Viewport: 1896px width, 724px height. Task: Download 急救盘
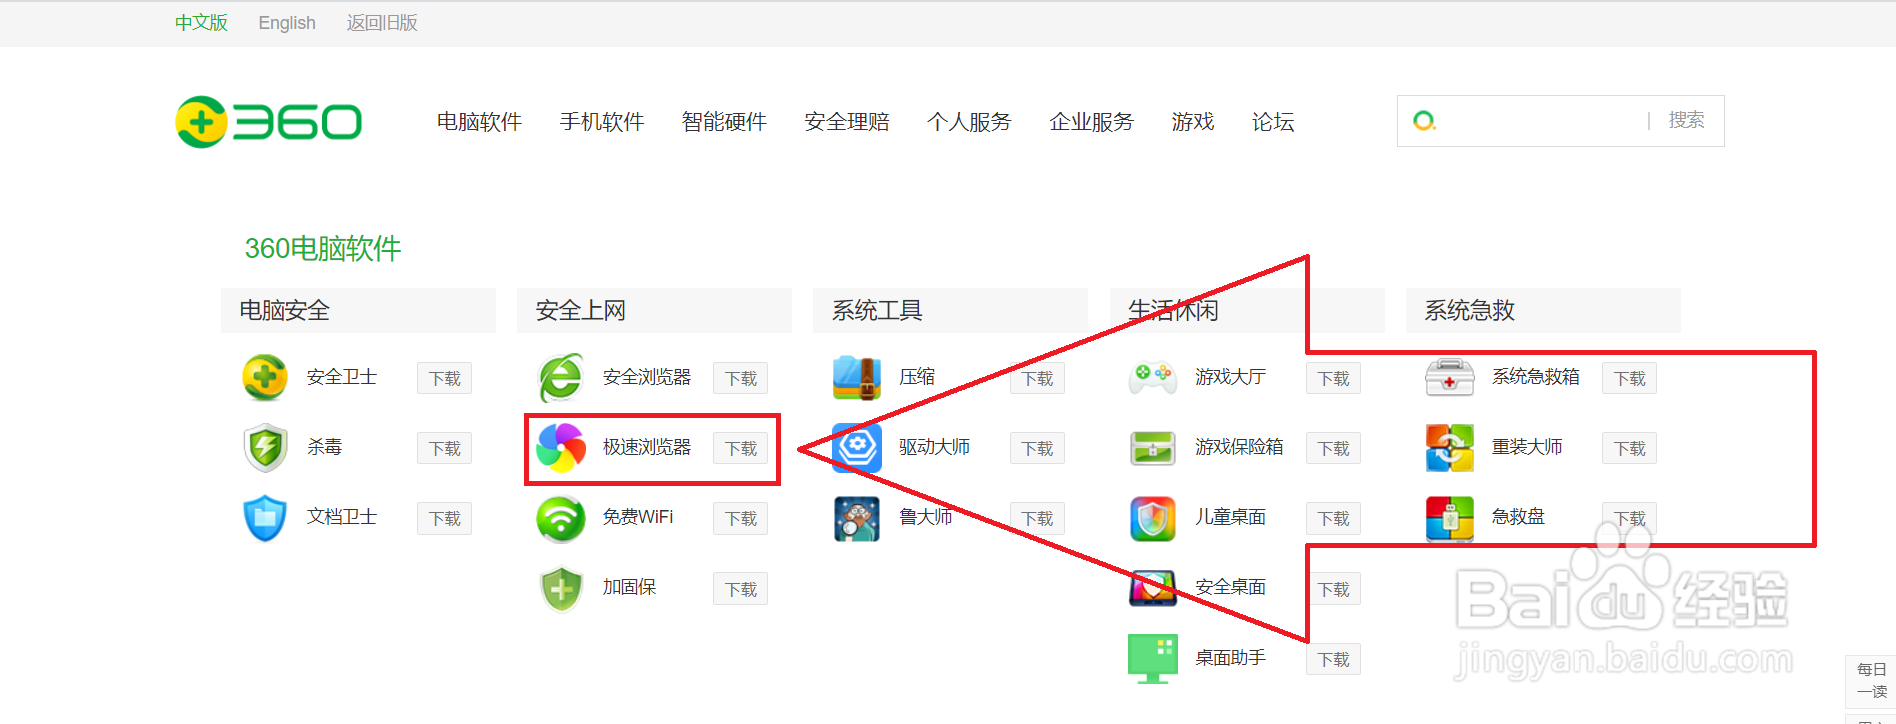[x=1629, y=518]
